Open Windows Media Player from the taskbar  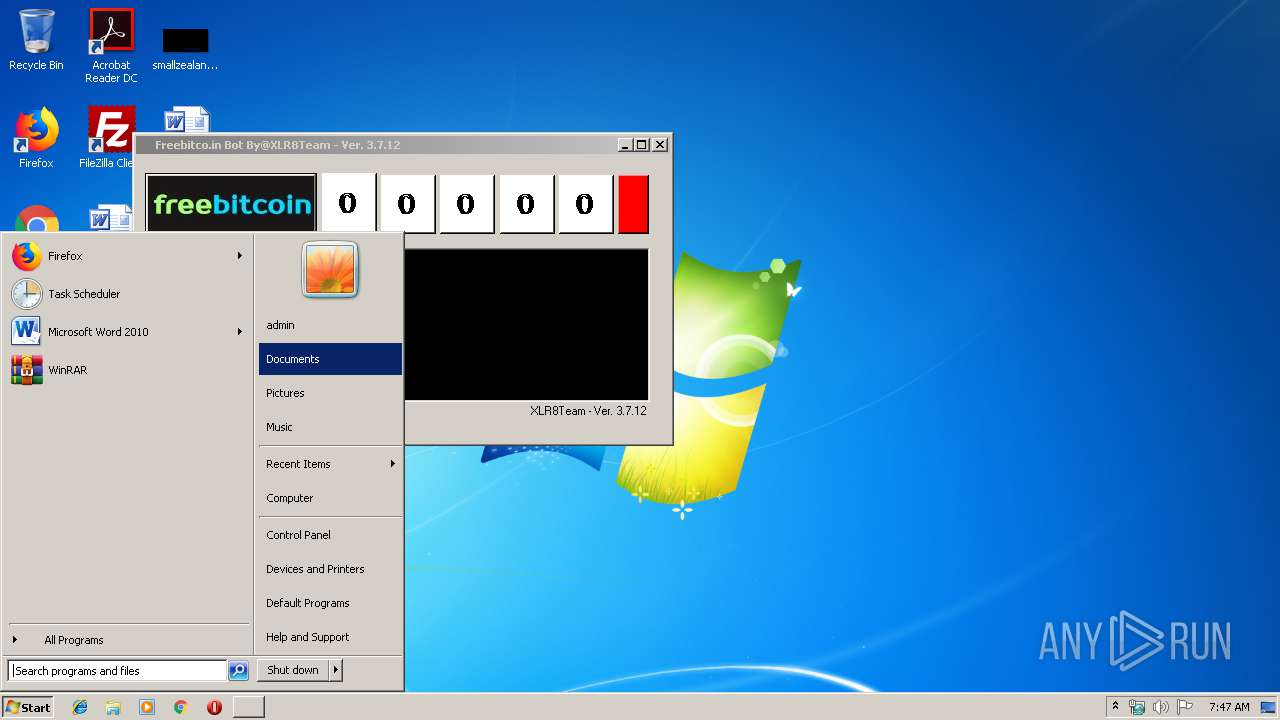pyautogui.click(x=147, y=707)
